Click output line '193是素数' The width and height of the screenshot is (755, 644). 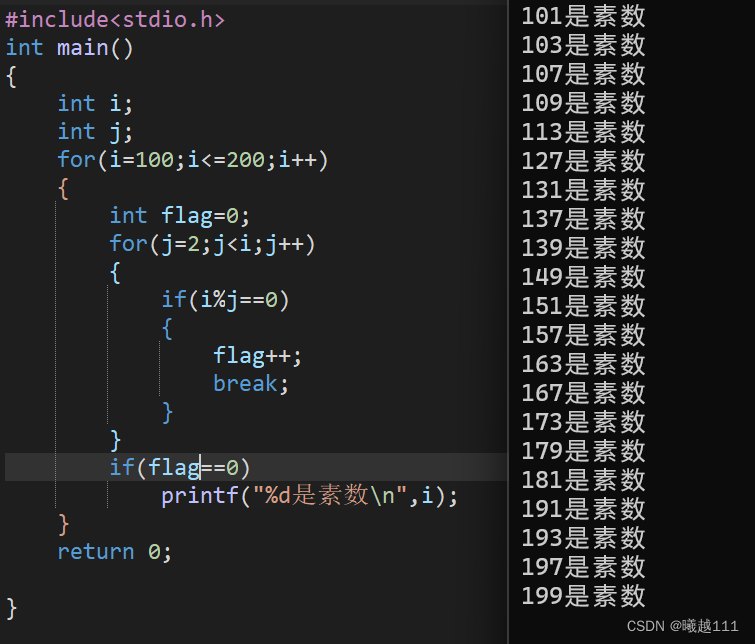(x=583, y=538)
